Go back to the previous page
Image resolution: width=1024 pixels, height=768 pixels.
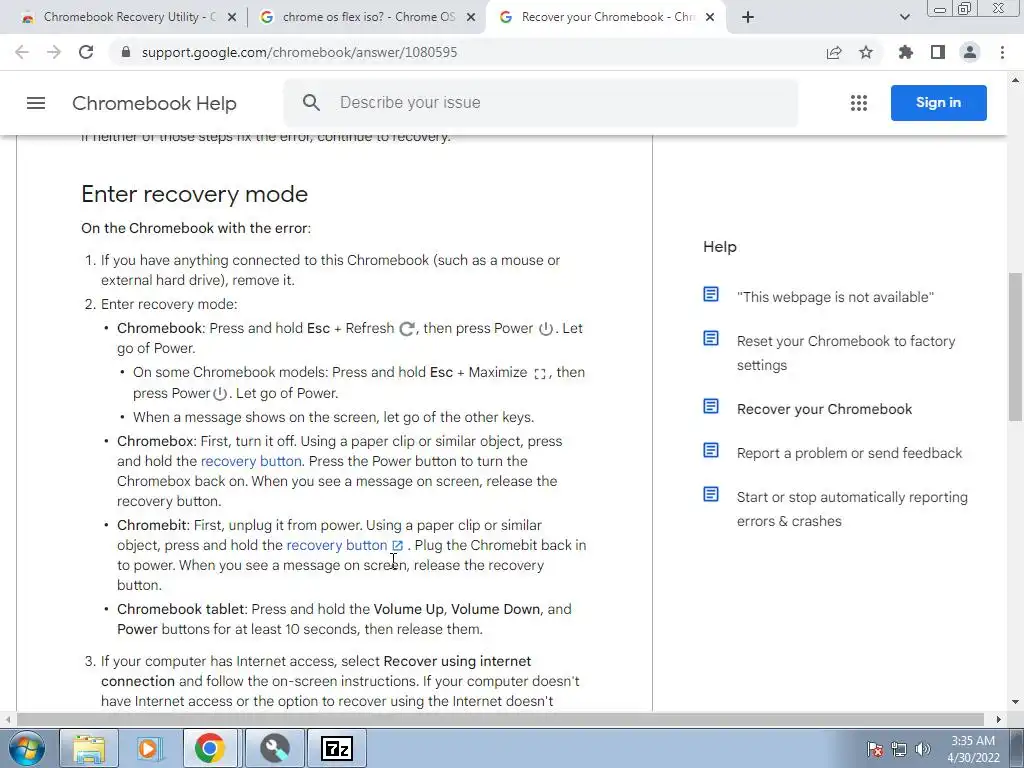point(22,52)
